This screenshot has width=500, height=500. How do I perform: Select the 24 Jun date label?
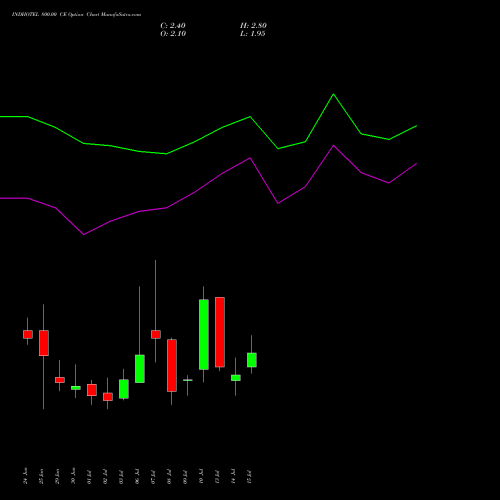pos(26,476)
